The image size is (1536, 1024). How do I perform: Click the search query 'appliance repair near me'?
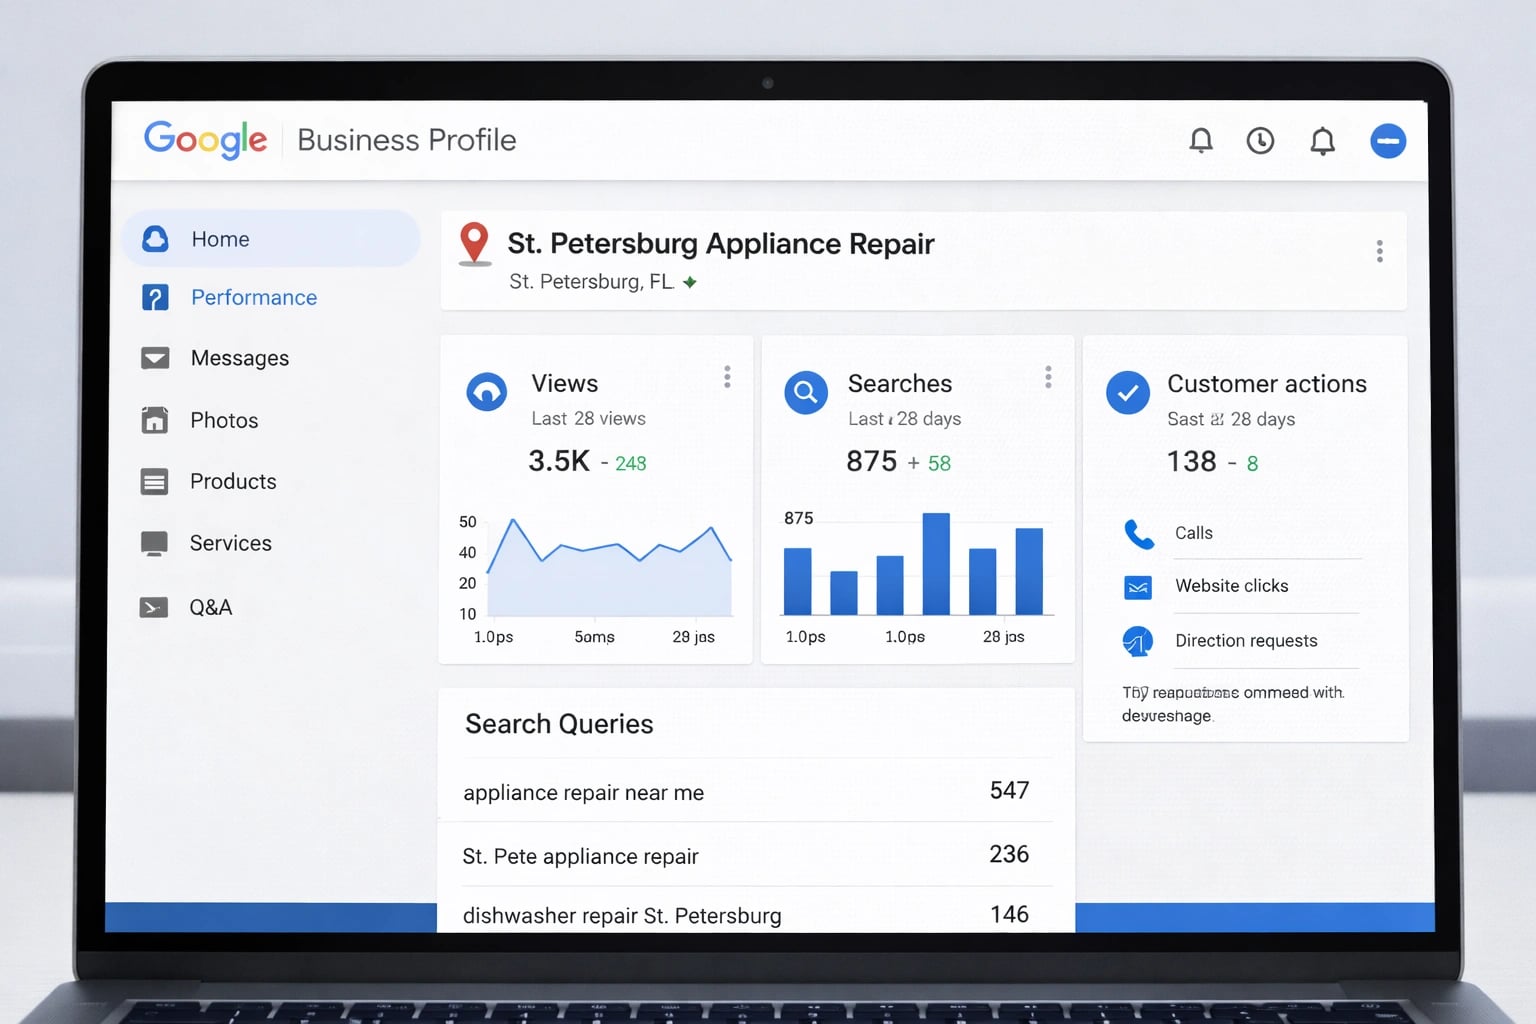click(x=583, y=792)
